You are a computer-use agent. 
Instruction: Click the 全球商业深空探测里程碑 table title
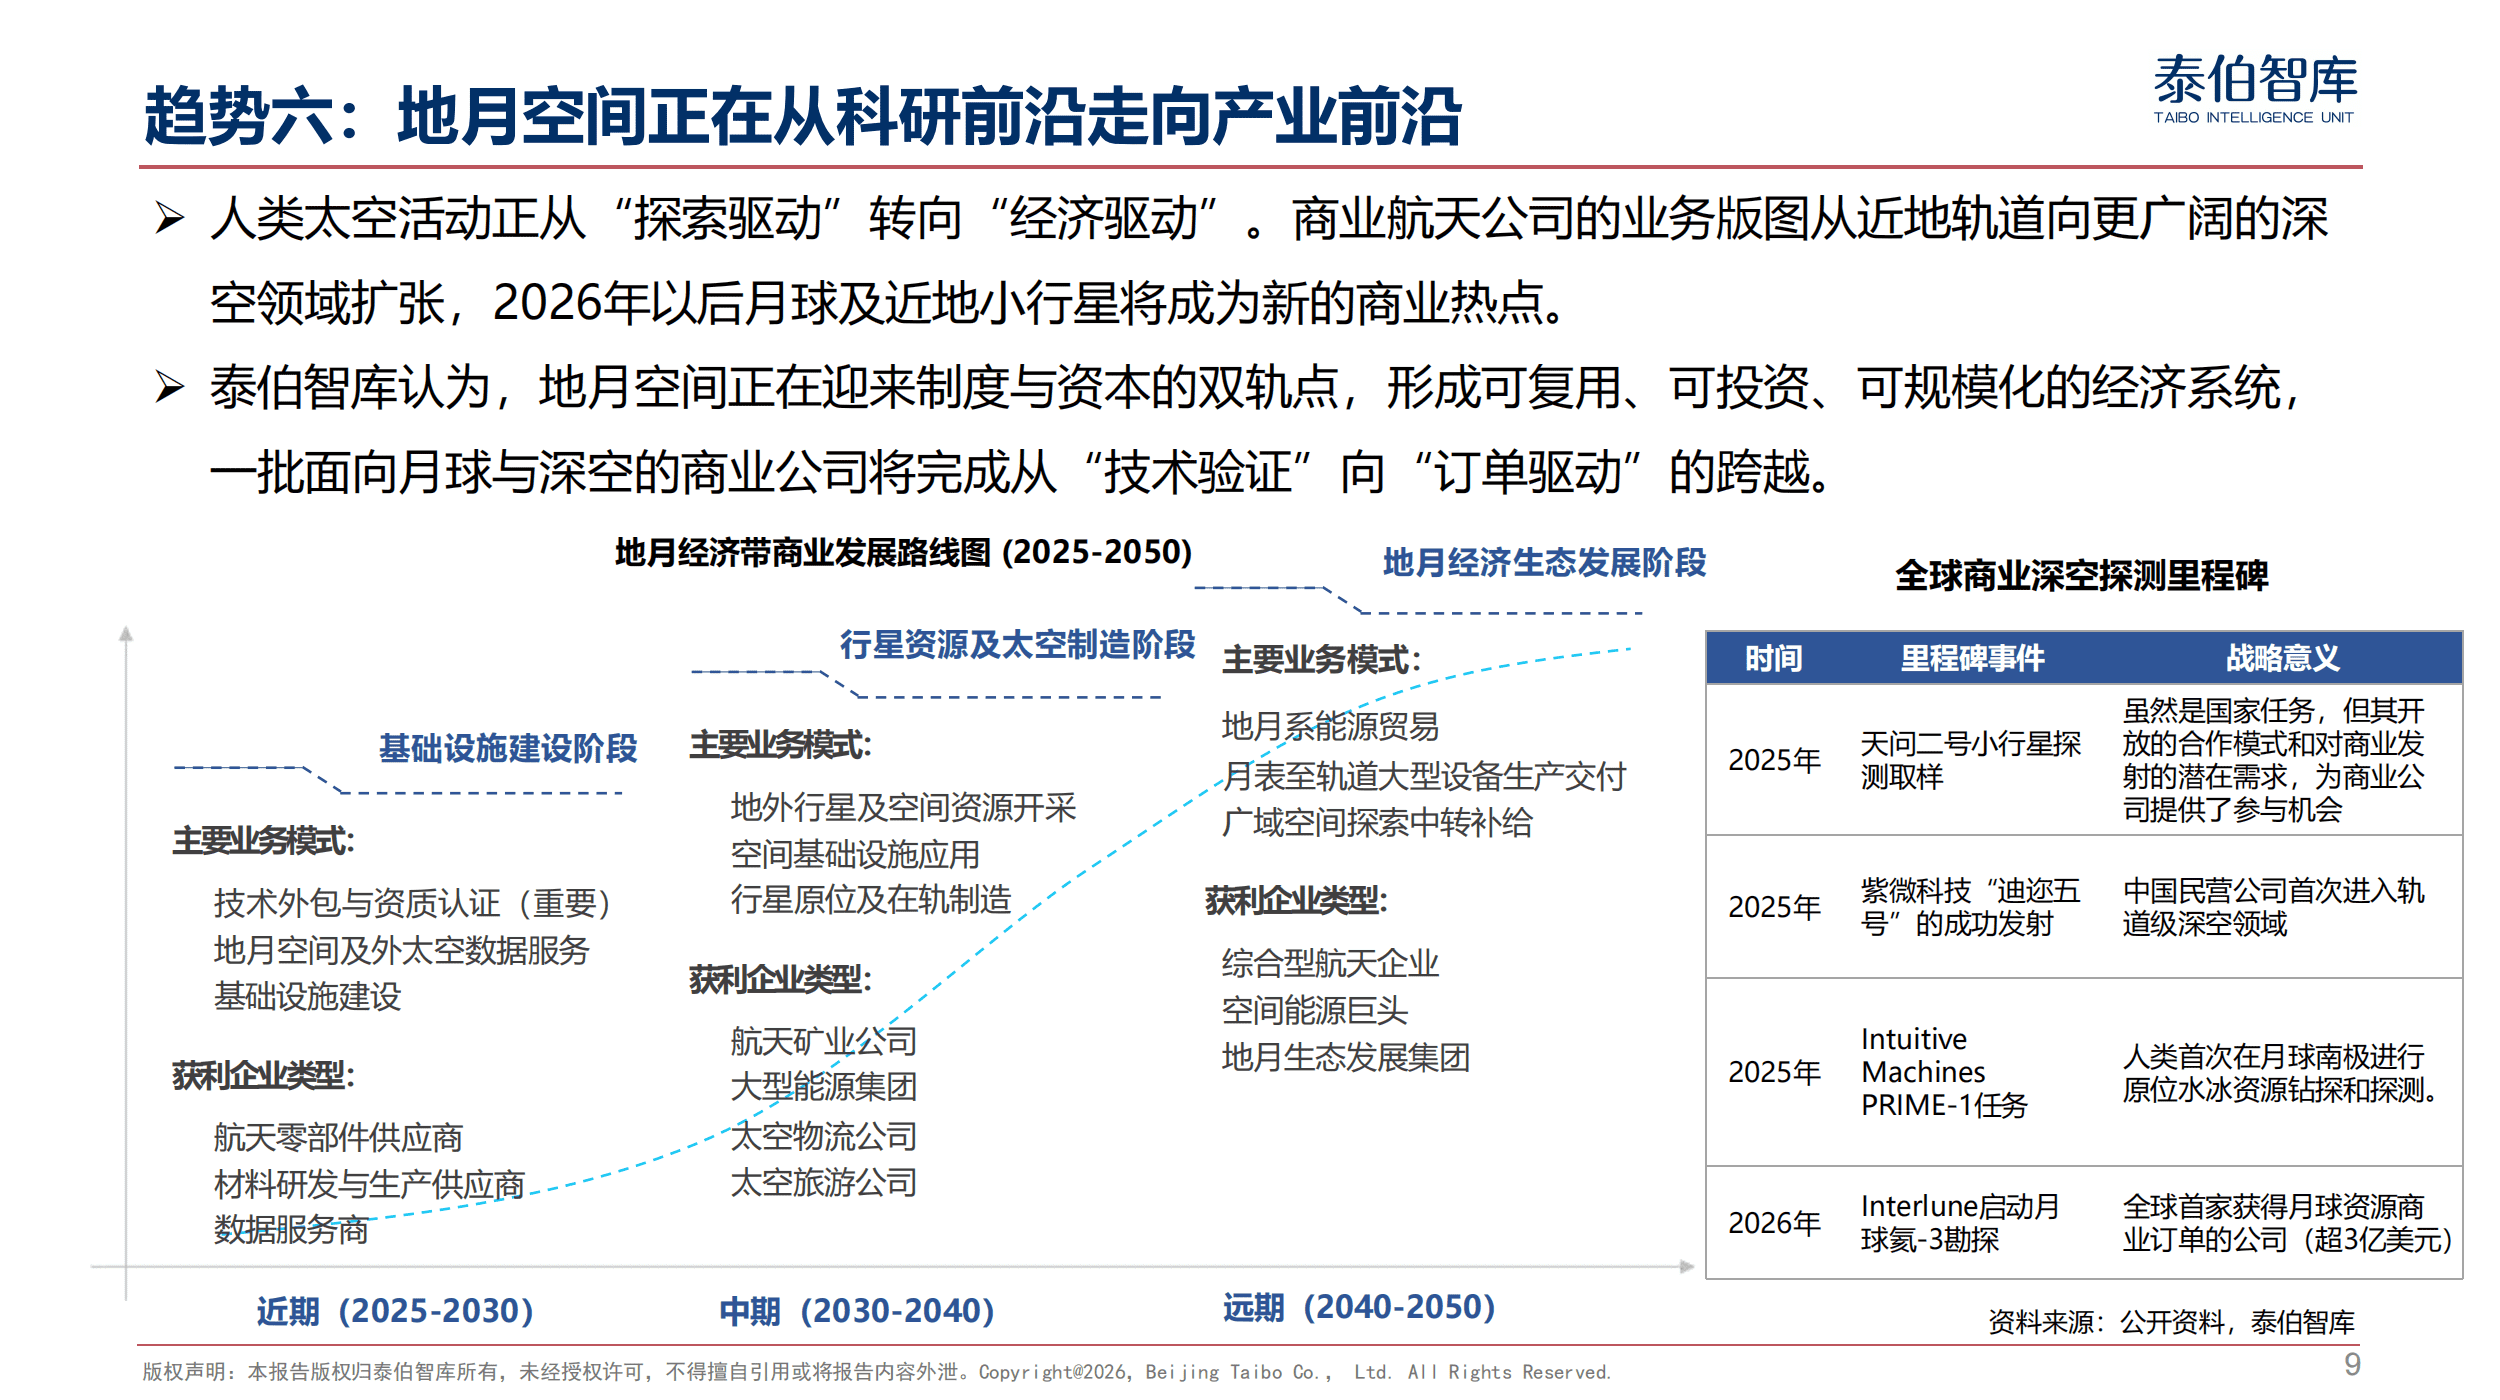2081,576
